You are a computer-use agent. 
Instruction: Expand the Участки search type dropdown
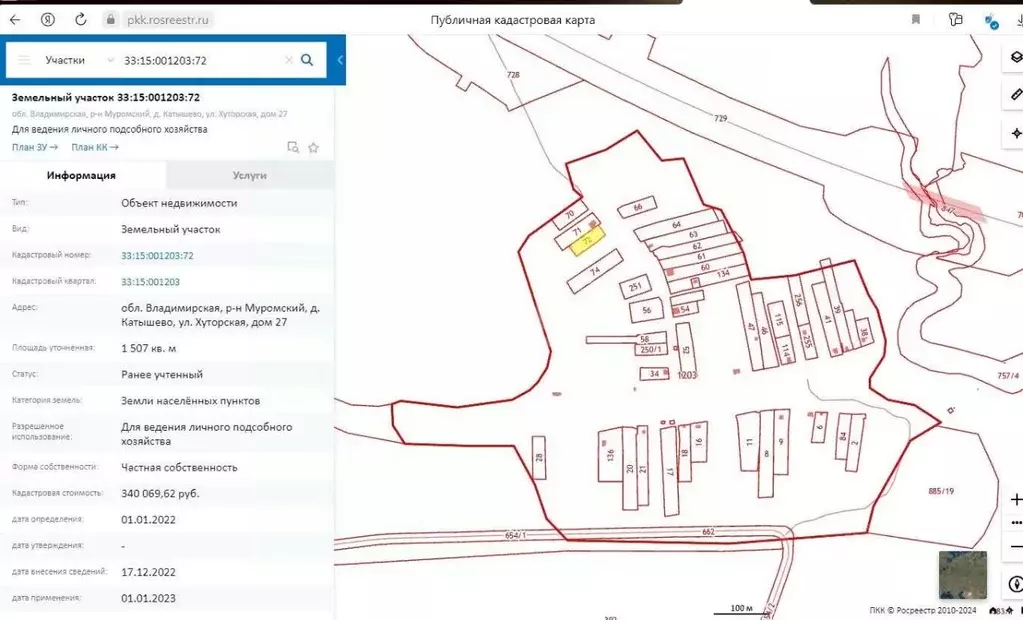tap(78, 60)
